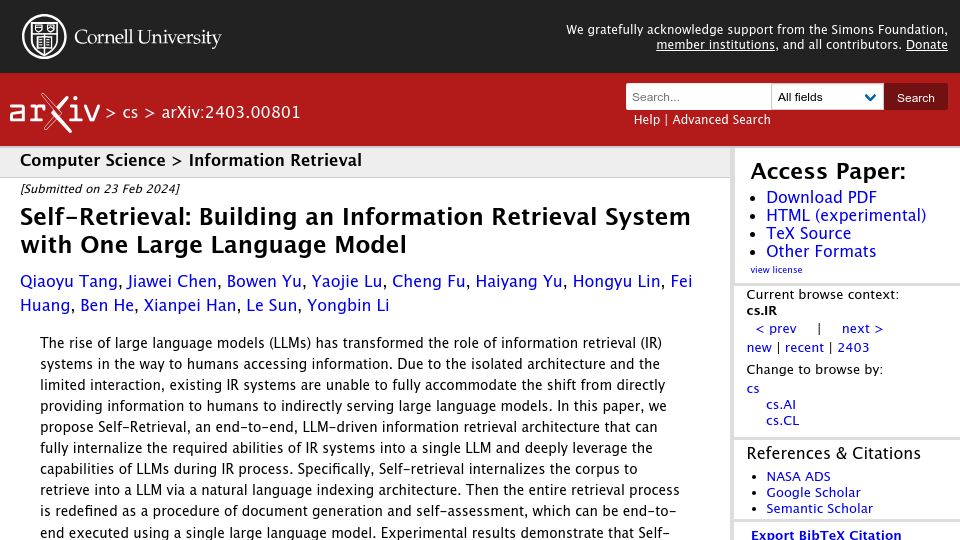960x540 pixels.
Task: Open the recent listings link
Action: [x=804, y=348]
